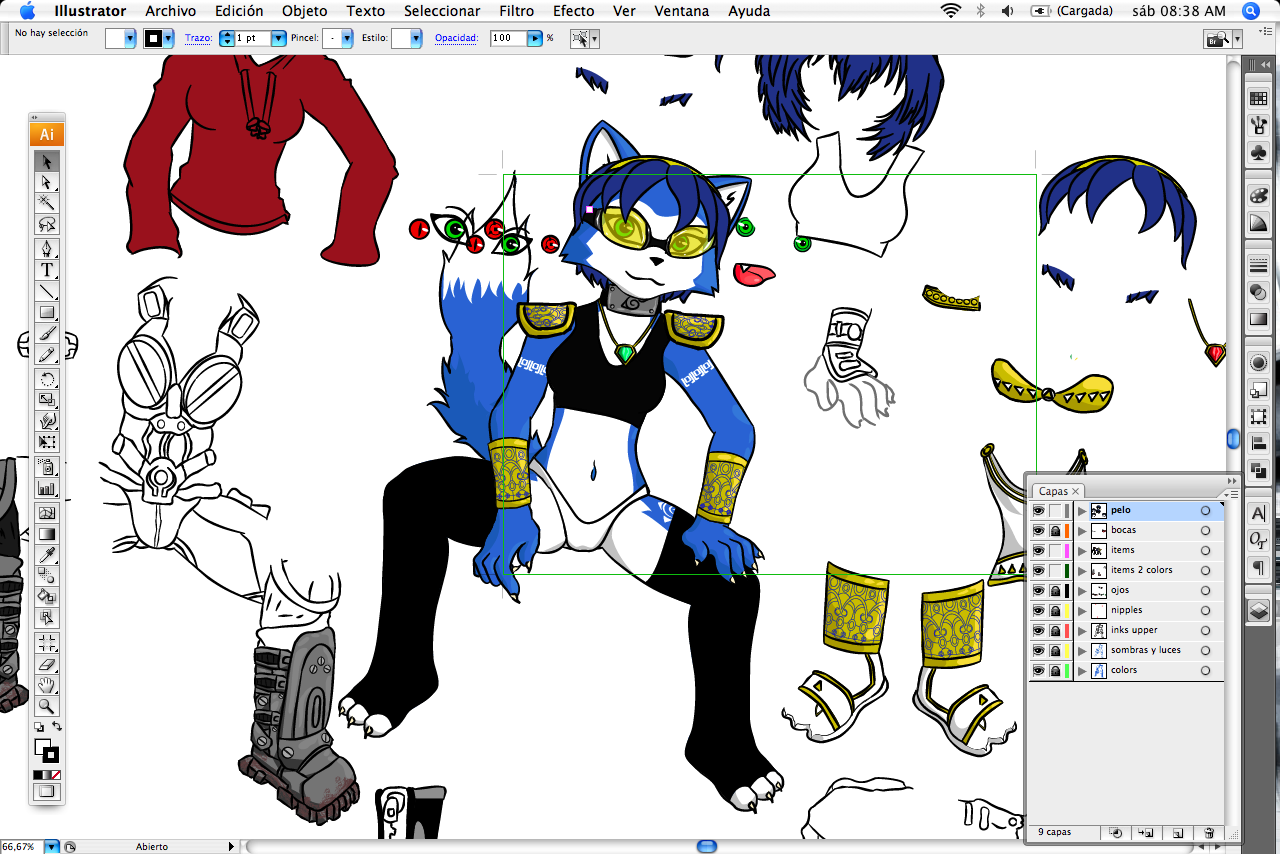Select the Zoom magnifier tool
This screenshot has height=854, width=1280.
point(47,706)
